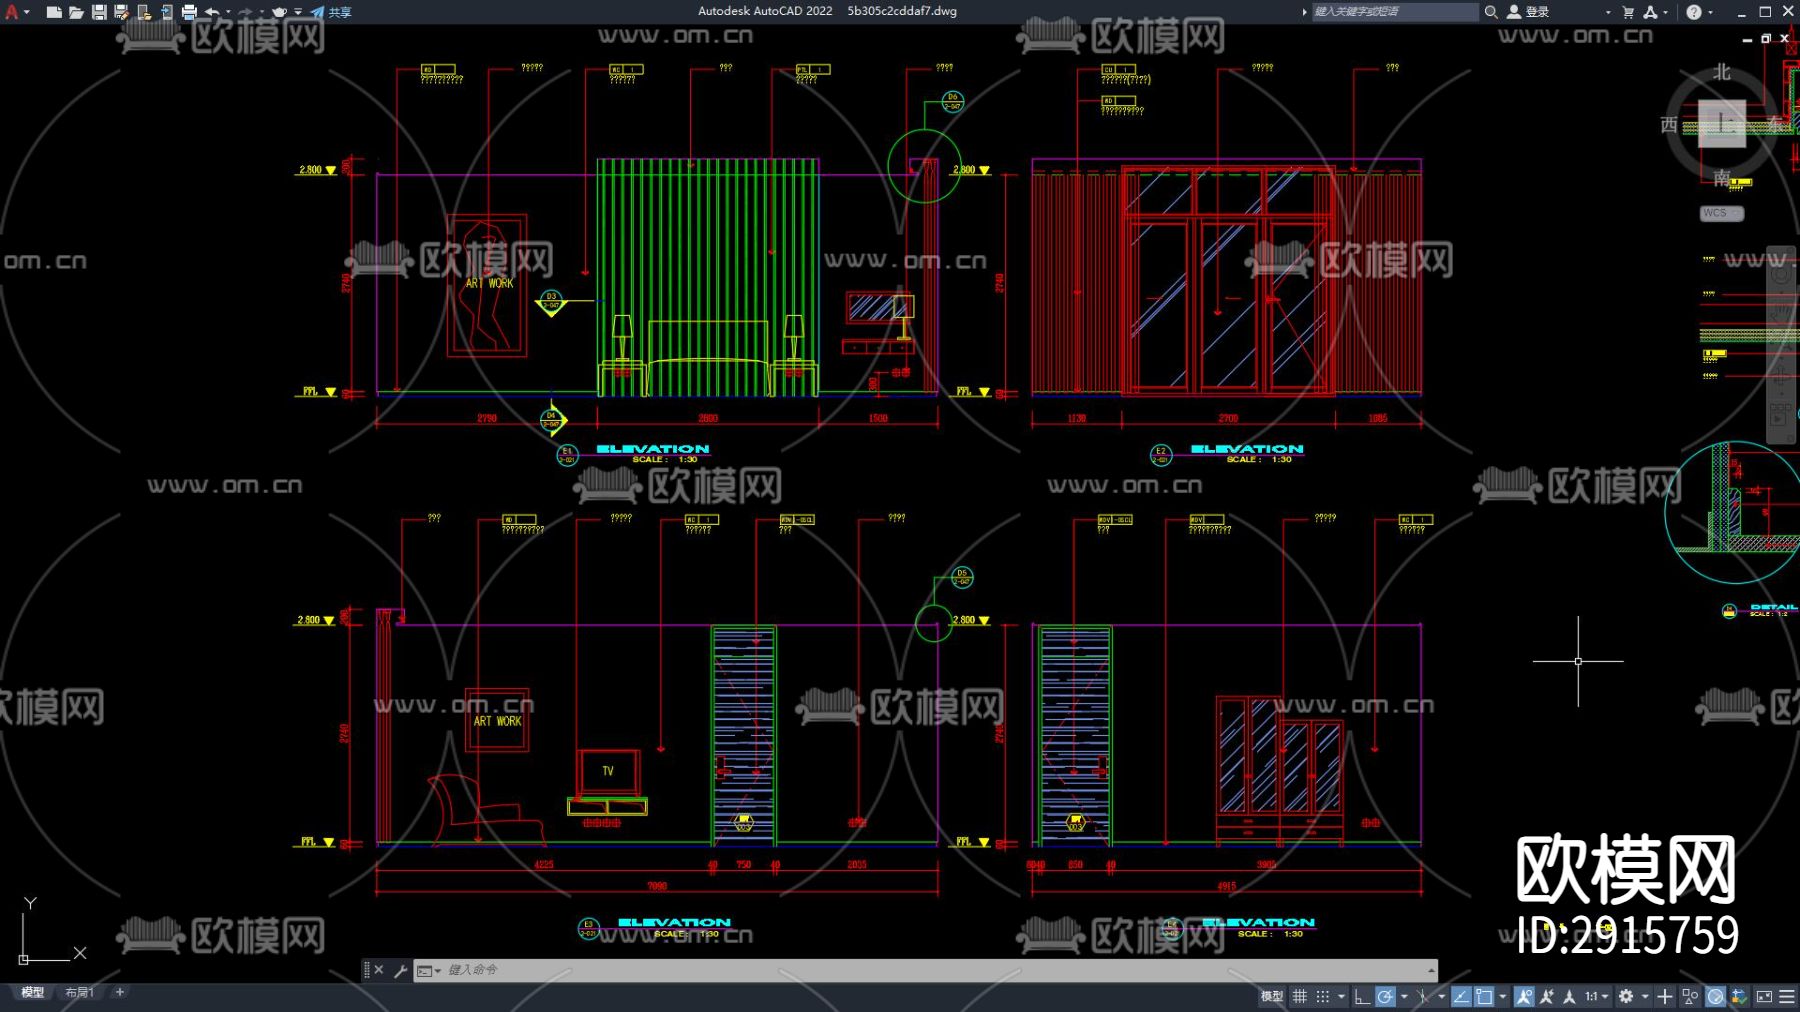The width and height of the screenshot is (1800, 1012).
Task: Click the Open file folder icon
Action: click(76, 12)
